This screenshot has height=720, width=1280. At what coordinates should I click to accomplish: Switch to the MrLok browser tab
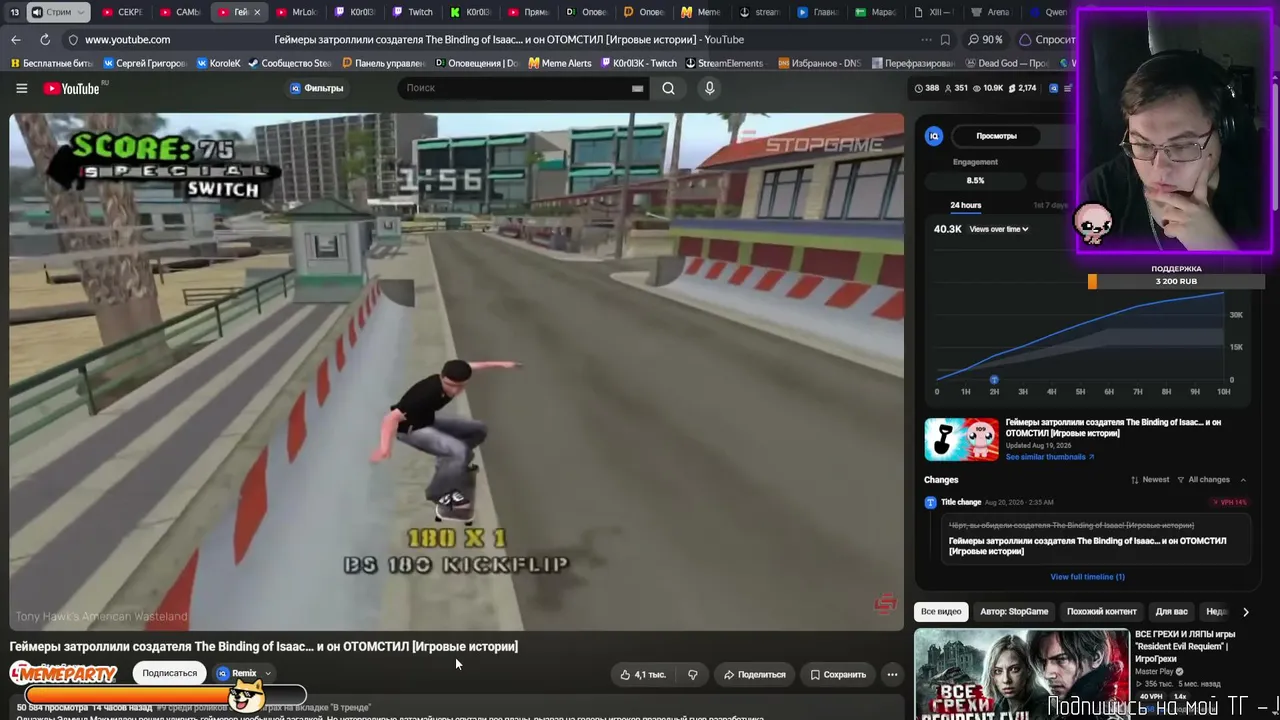click(x=296, y=12)
